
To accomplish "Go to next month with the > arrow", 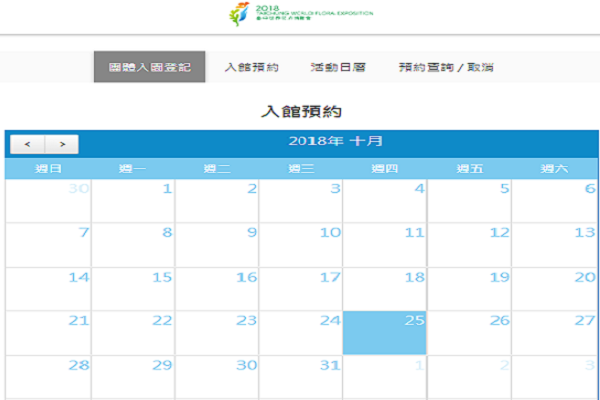I will click(61, 145).
